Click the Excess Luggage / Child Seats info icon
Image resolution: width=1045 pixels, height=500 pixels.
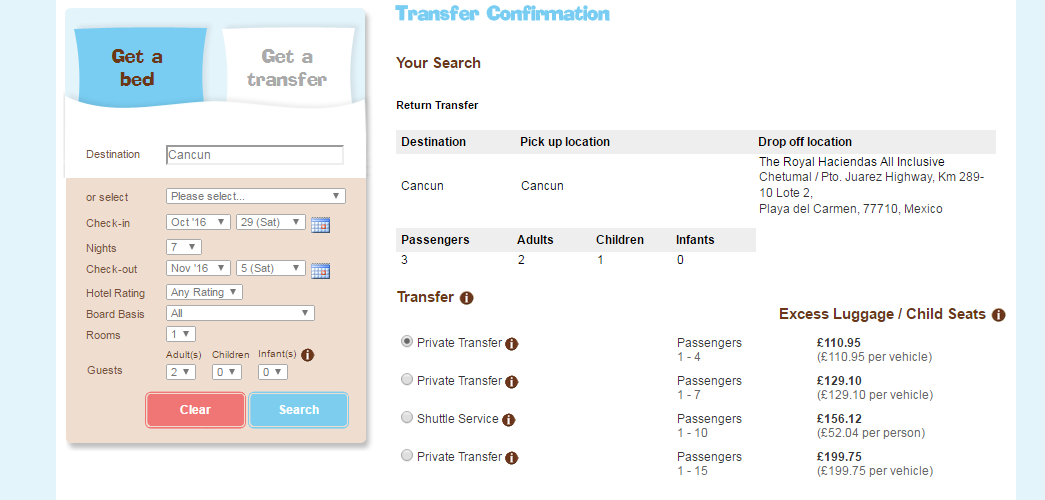[998, 315]
